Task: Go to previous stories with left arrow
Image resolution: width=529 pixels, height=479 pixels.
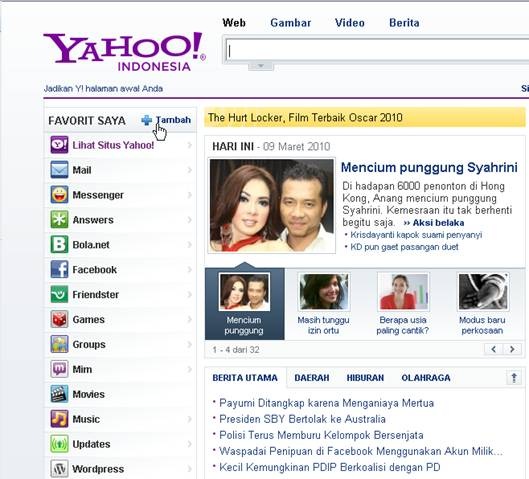Action: [494, 349]
